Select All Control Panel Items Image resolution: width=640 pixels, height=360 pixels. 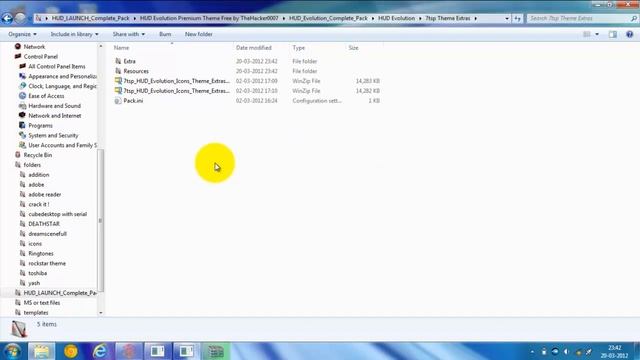(57, 67)
